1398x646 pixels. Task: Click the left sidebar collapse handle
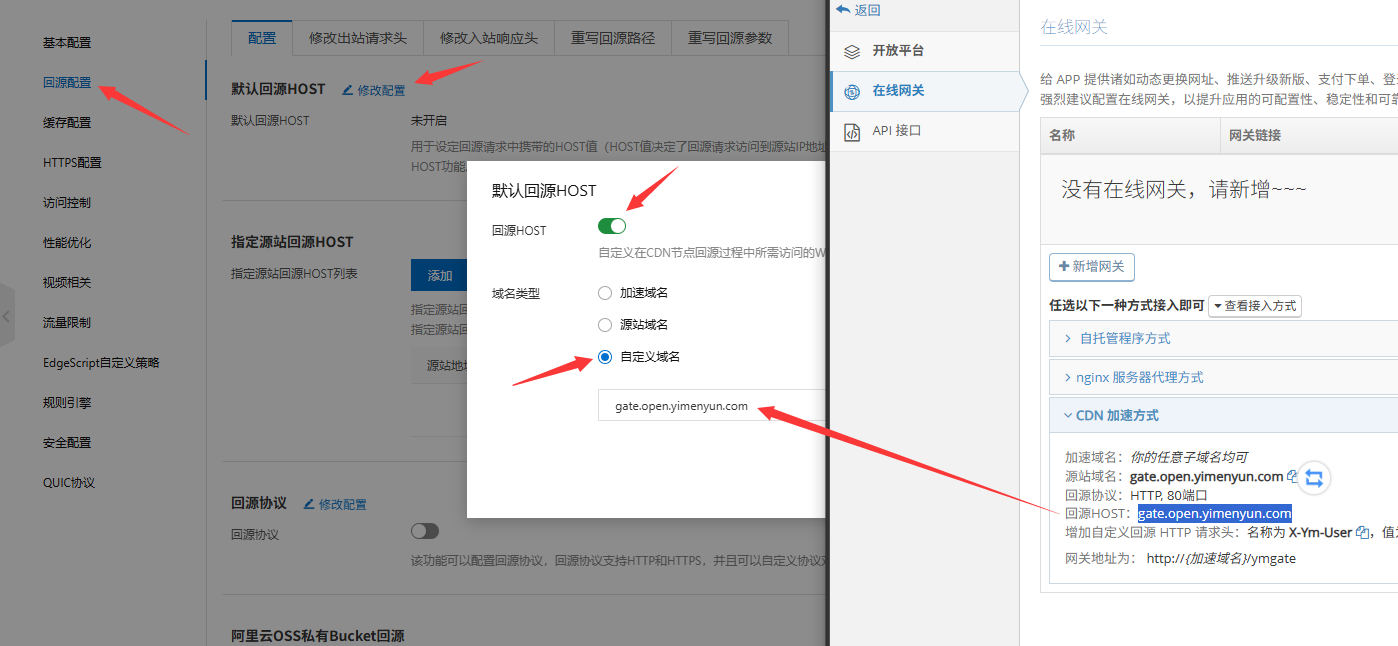coord(7,316)
